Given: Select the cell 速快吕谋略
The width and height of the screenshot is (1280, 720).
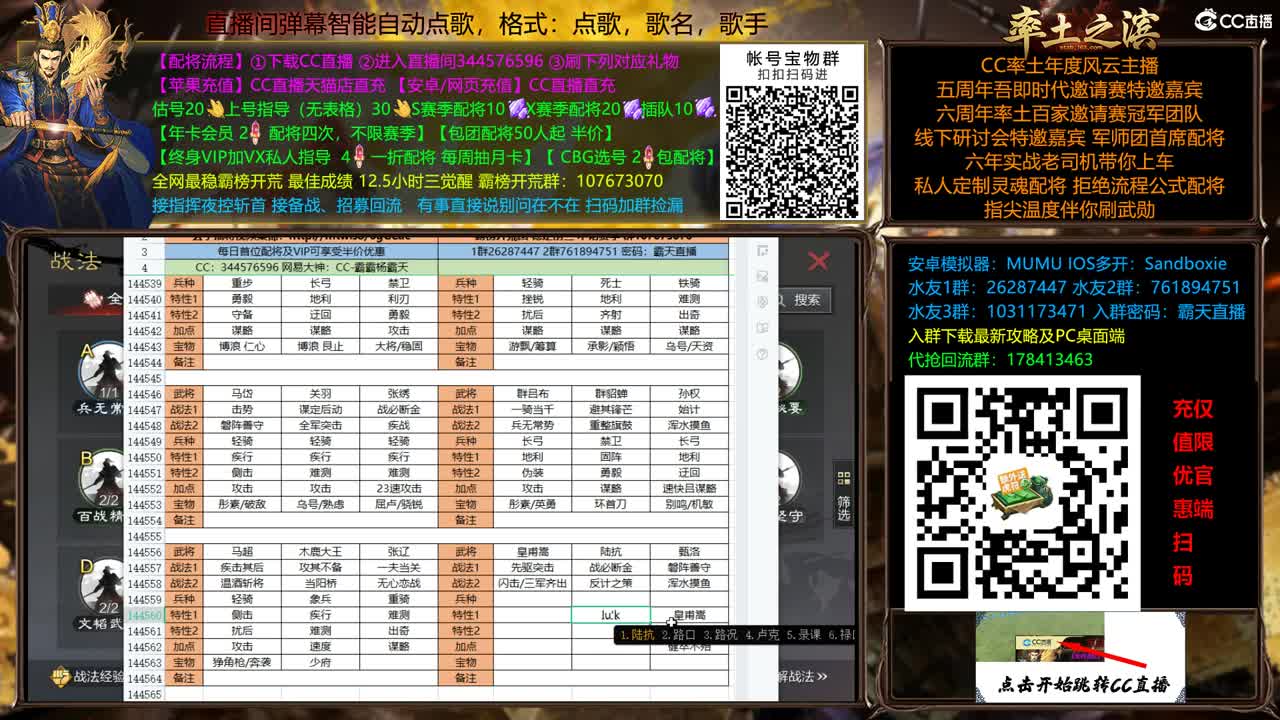Looking at the screenshot, I should 689,488.
